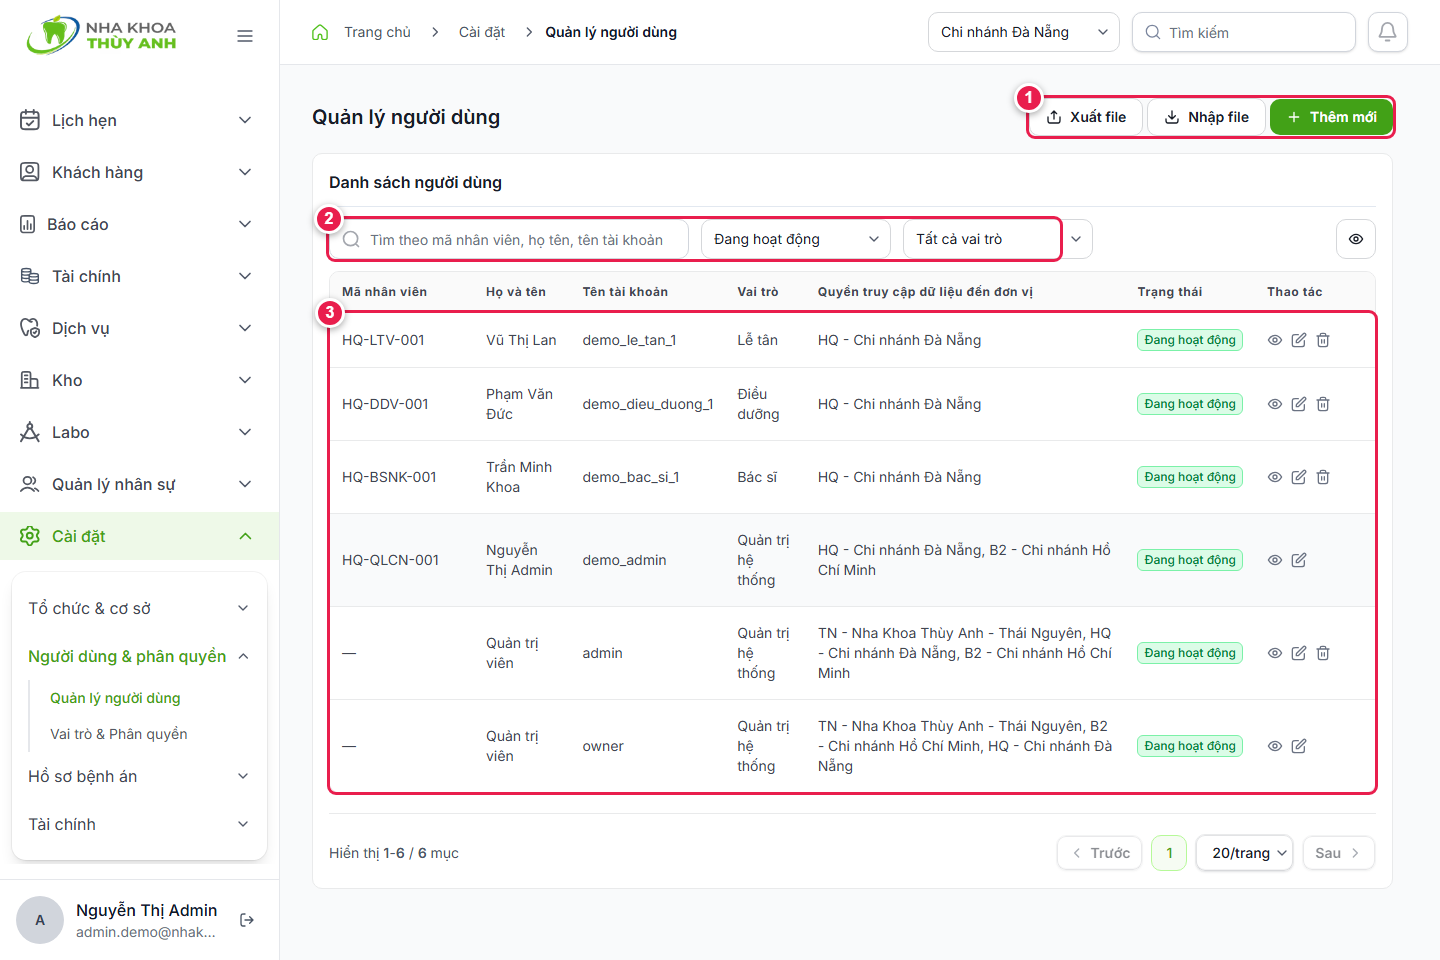1440x960 pixels.
Task: Click the Xuất file export button
Action: pyautogui.click(x=1086, y=117)
